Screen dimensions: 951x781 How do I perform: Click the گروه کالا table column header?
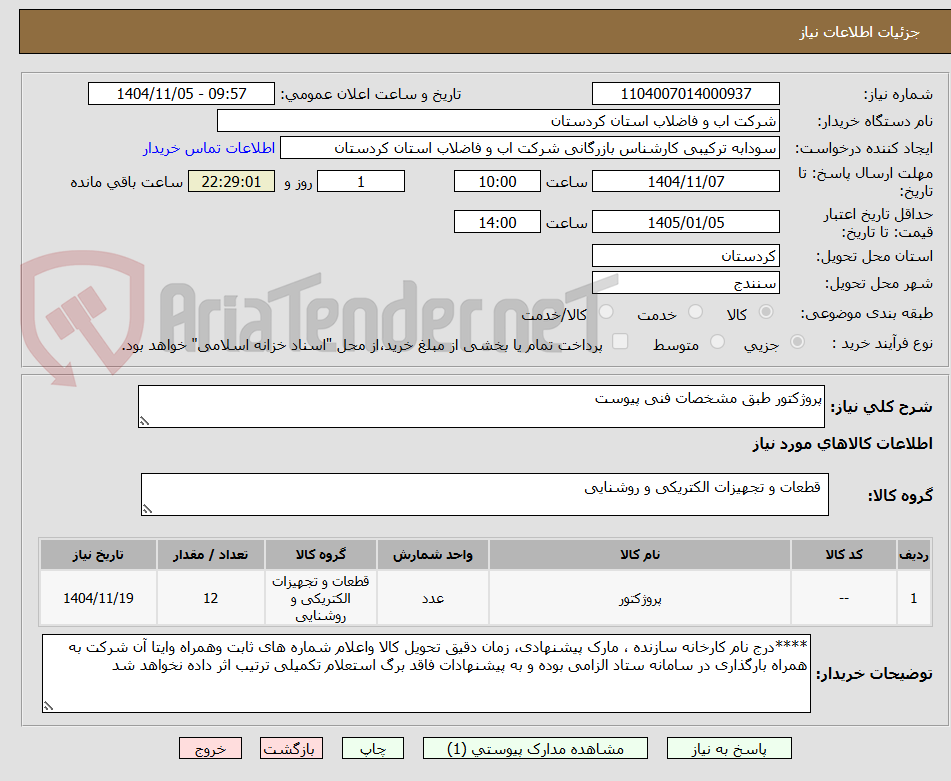[x=320, y=554]
